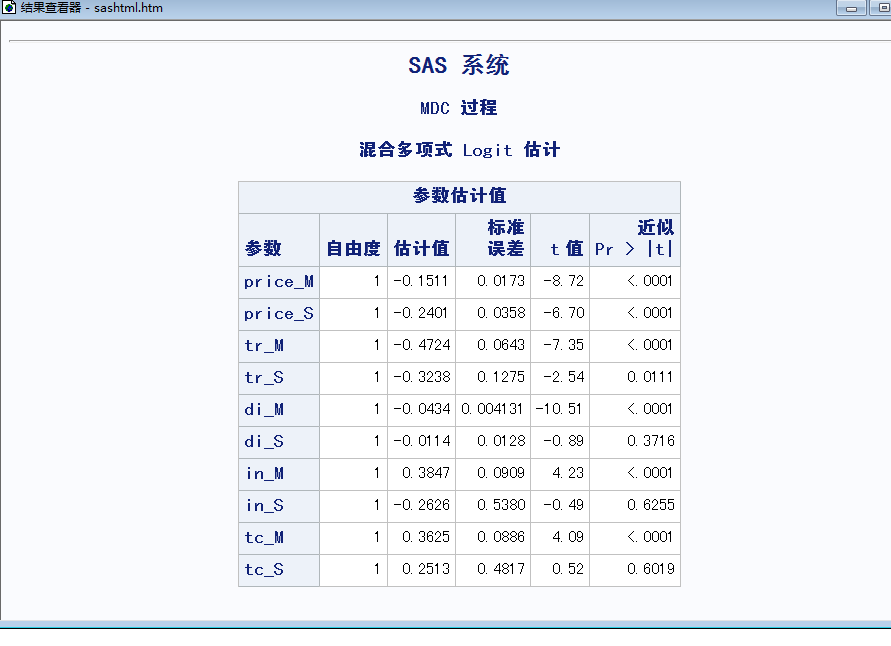Click estimate value -0.2626

[421, 505]
